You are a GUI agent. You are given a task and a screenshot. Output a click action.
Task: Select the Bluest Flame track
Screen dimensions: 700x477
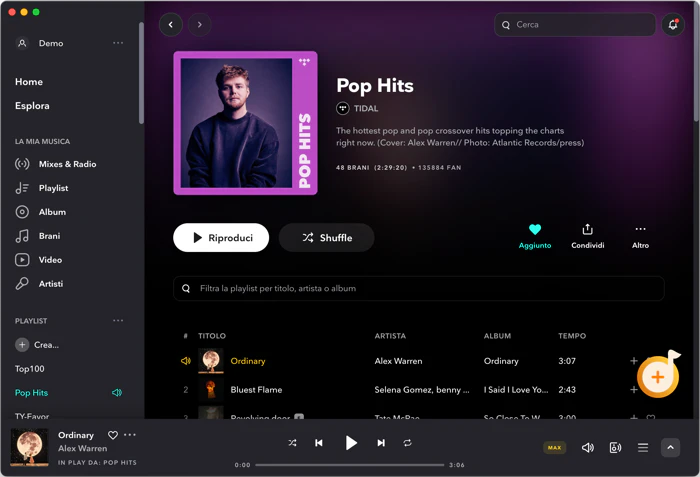pyautogui.click(x=256, y=390)
